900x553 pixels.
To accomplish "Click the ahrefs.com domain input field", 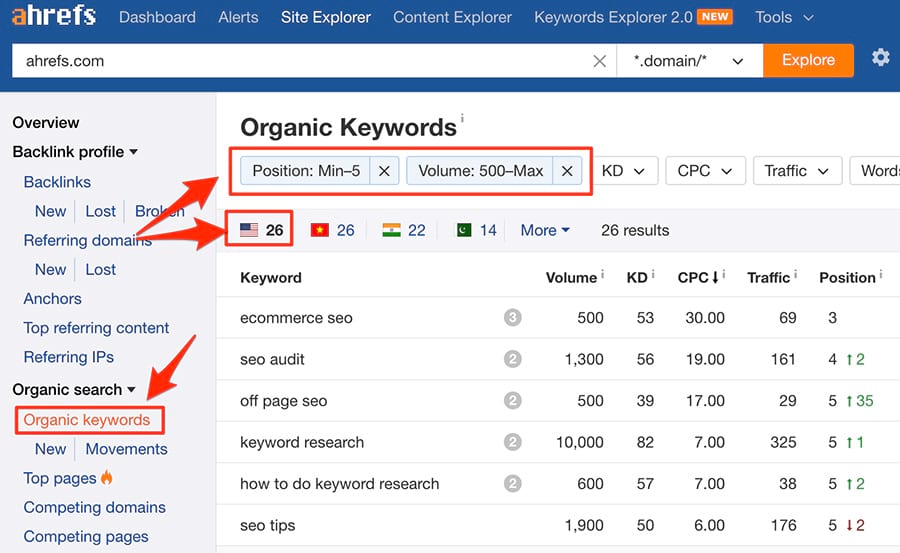I will (x=300, y=61).
